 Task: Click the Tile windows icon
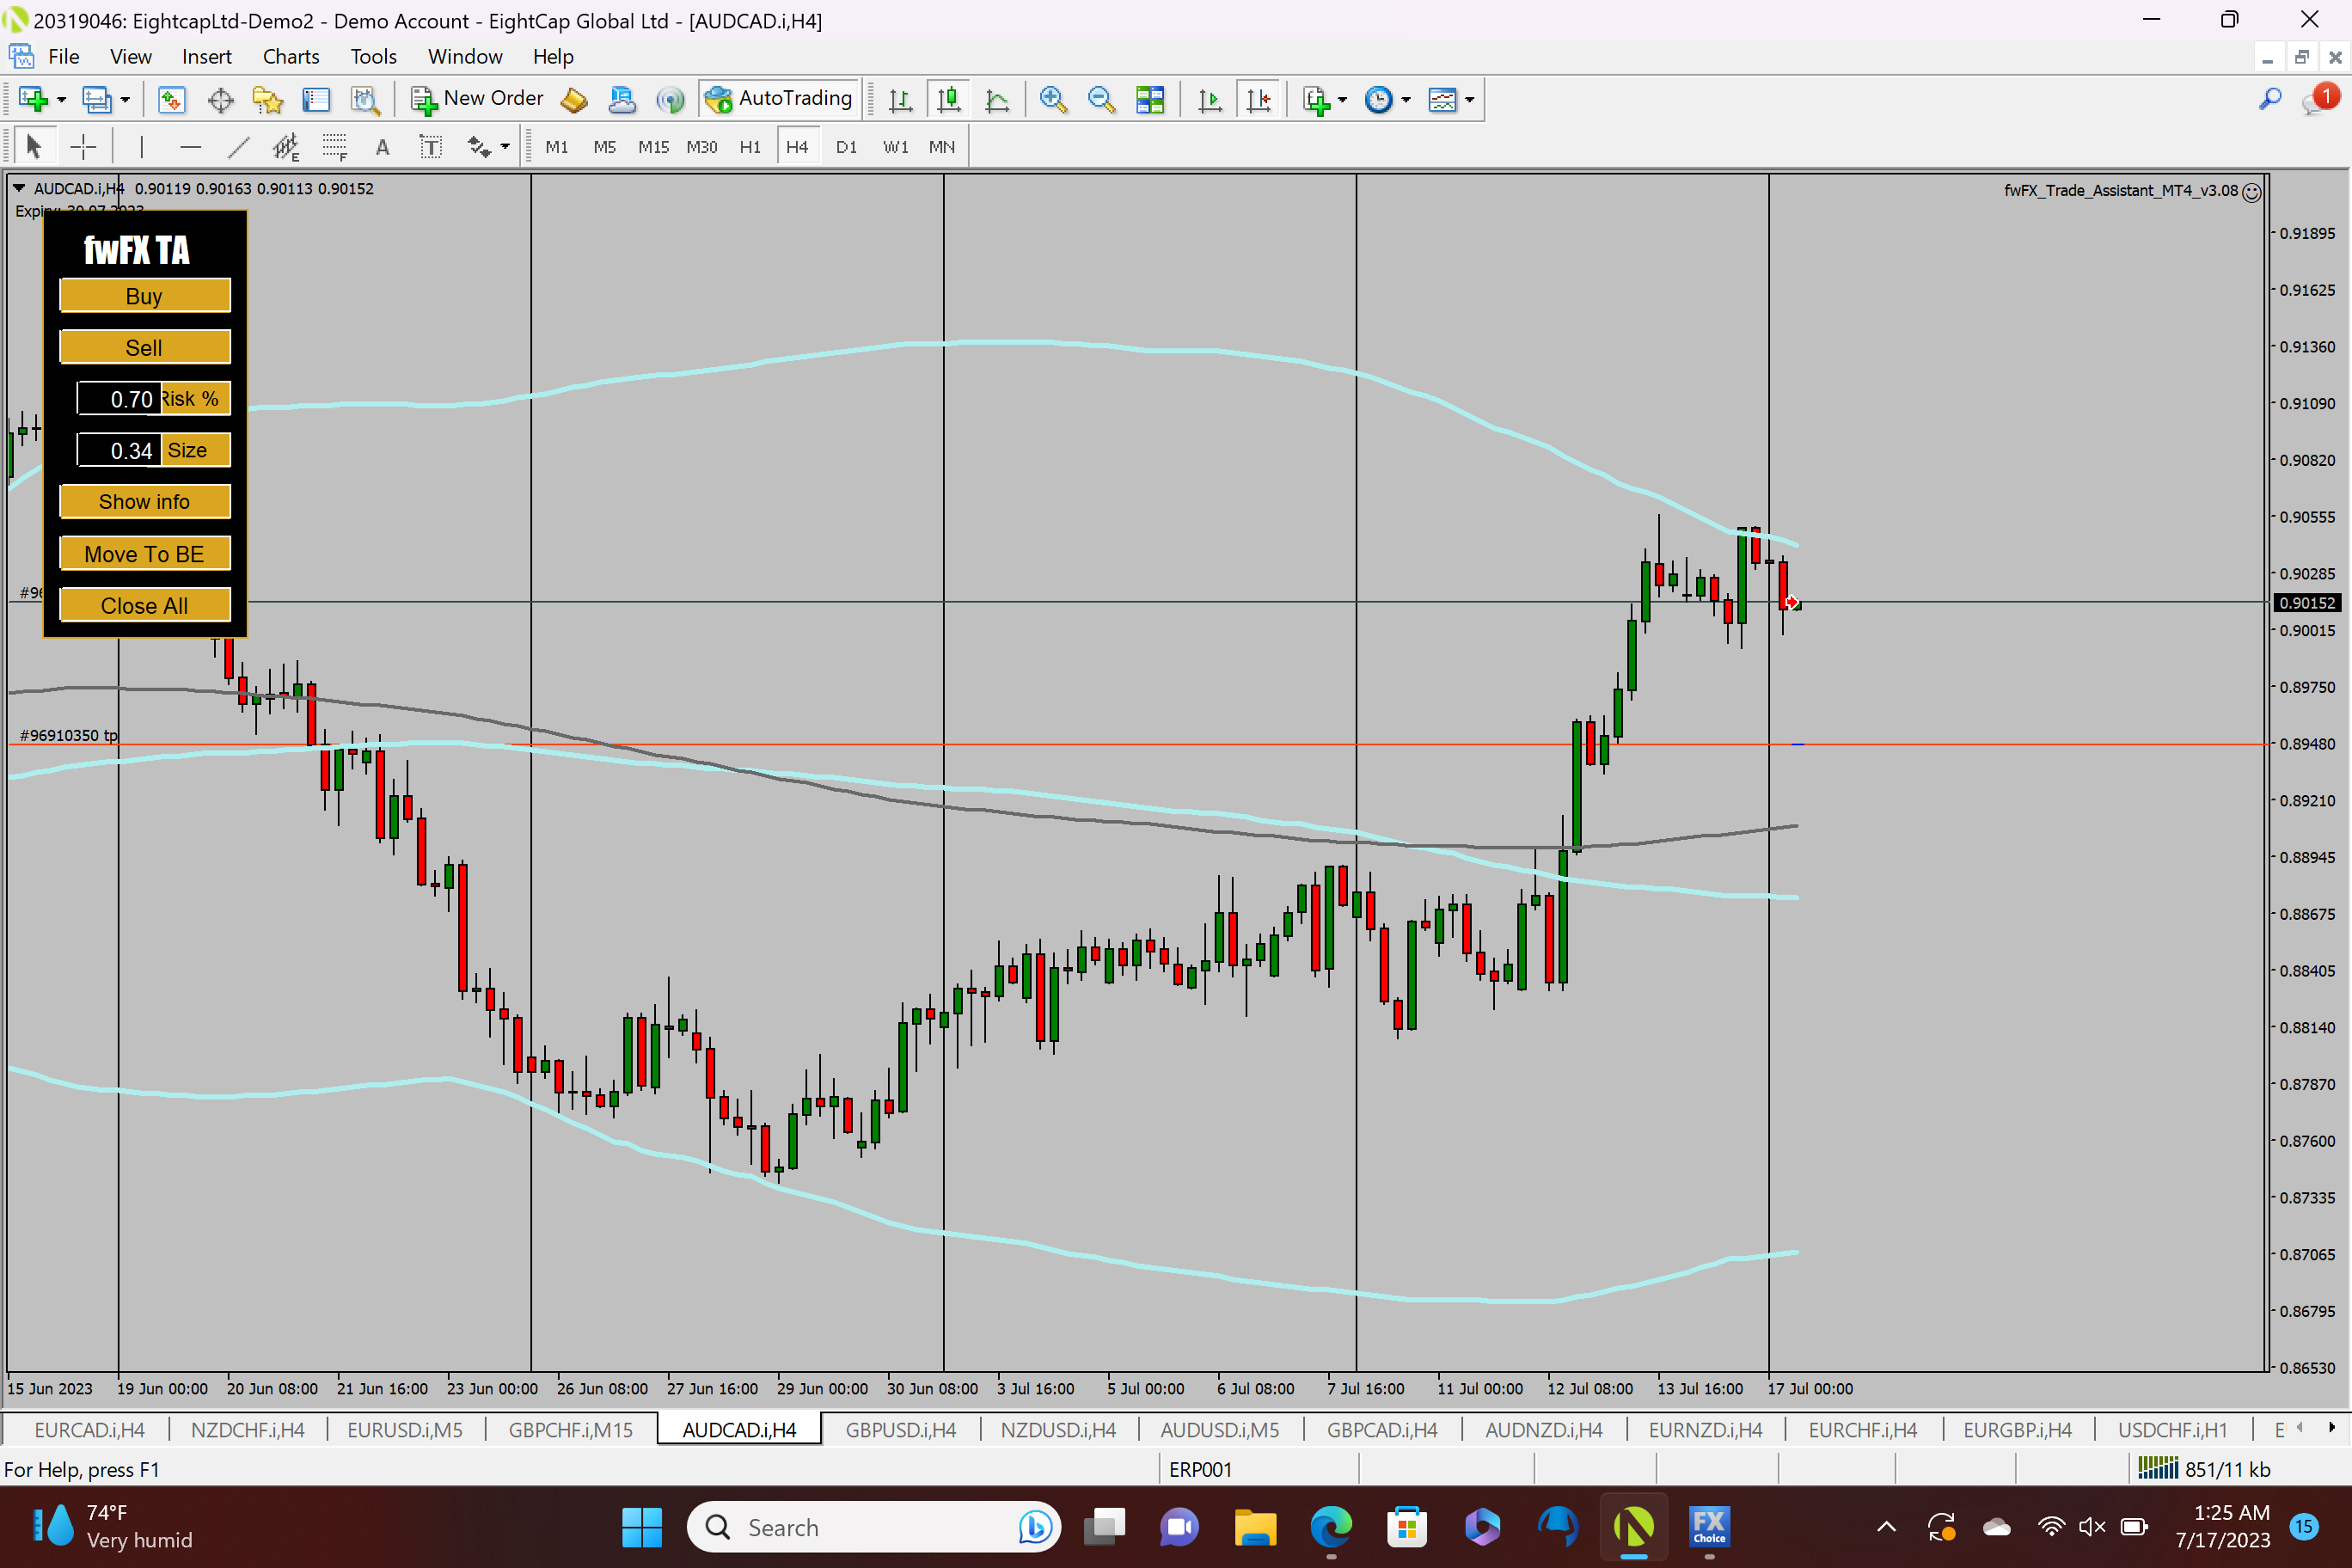pyautogui.click(x=1149, y=99)
